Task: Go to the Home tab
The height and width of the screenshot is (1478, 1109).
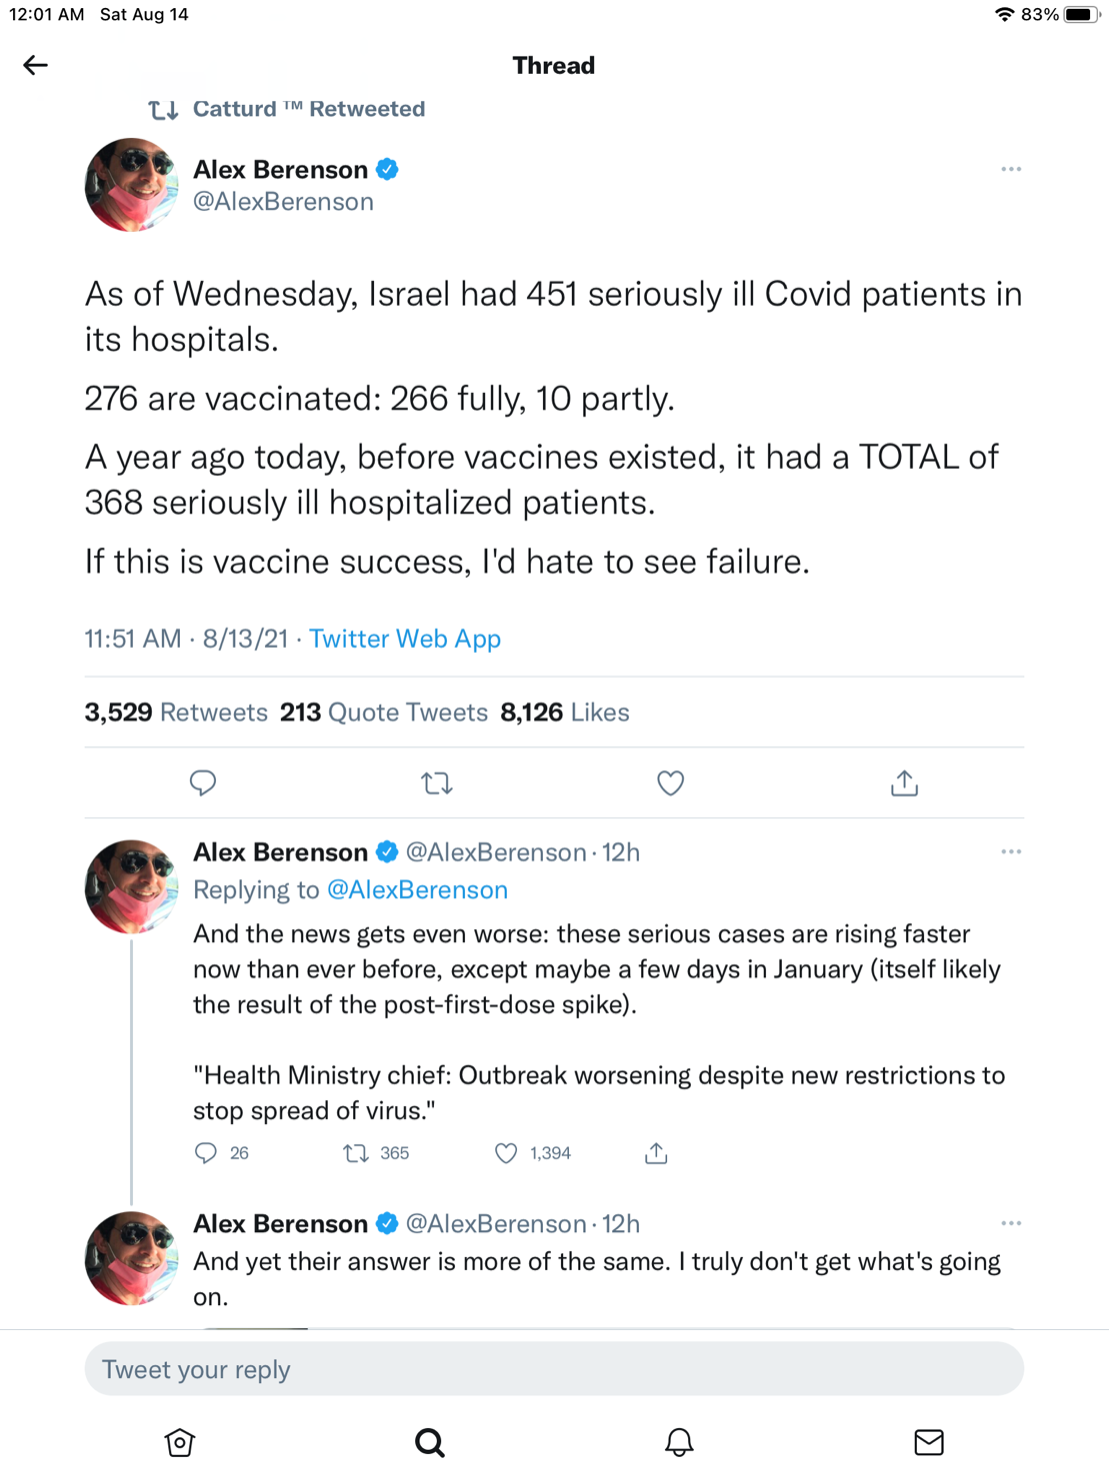Action: [x=180, y=1442]
